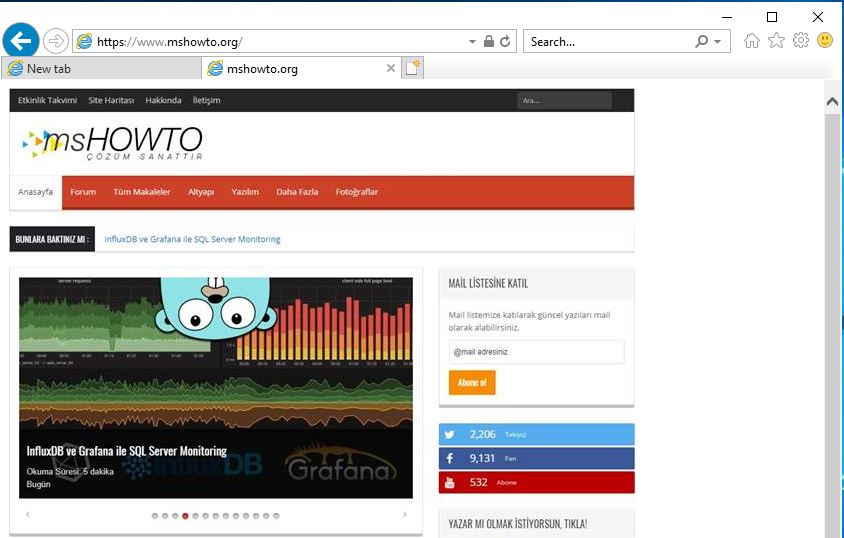The width and height of the screenshot is (844, 538).
Task: Click the Abone ol subscribe button
Action: (x=472, y=383)
